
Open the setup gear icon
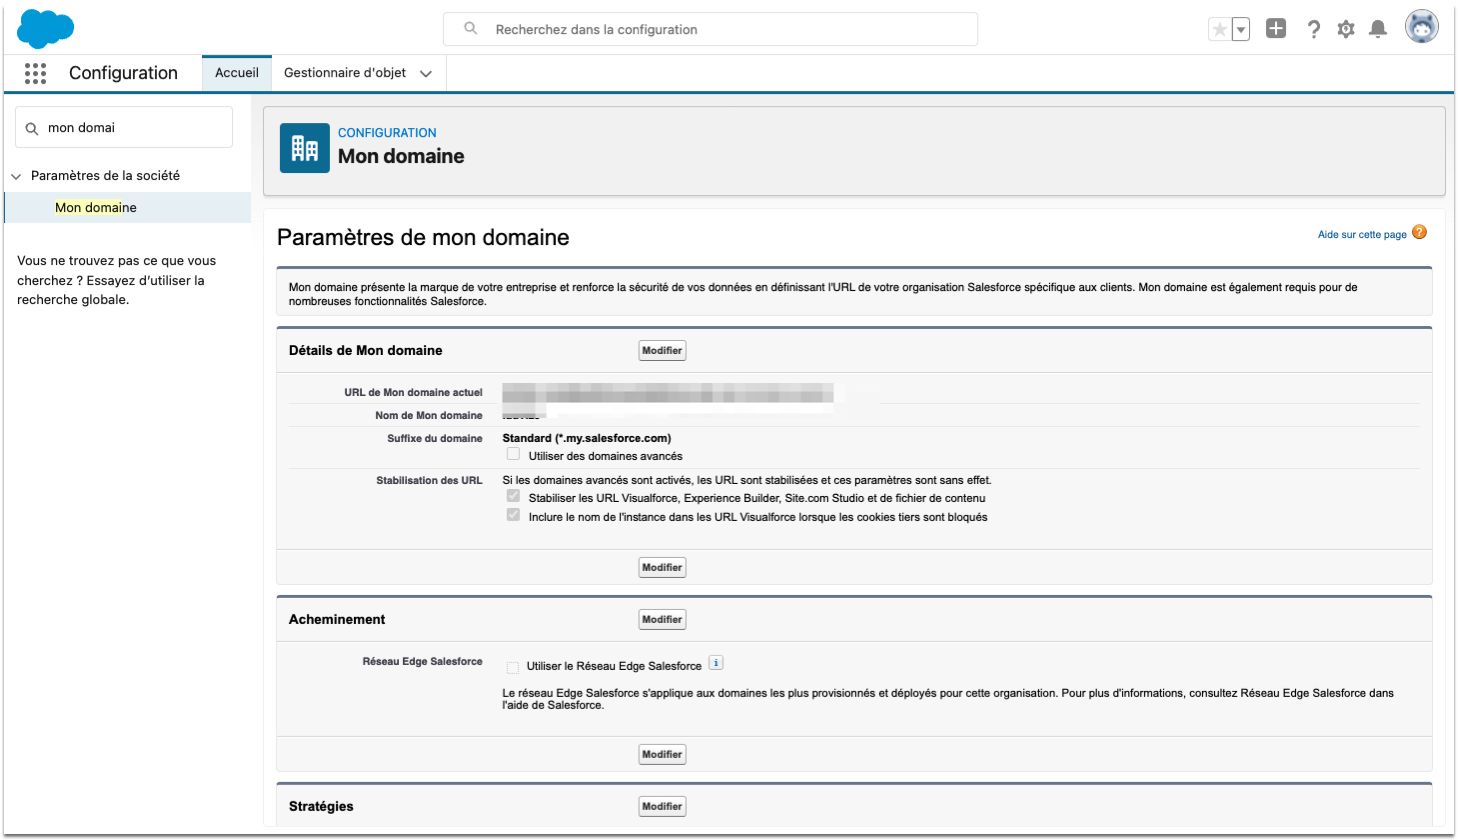1346,30
